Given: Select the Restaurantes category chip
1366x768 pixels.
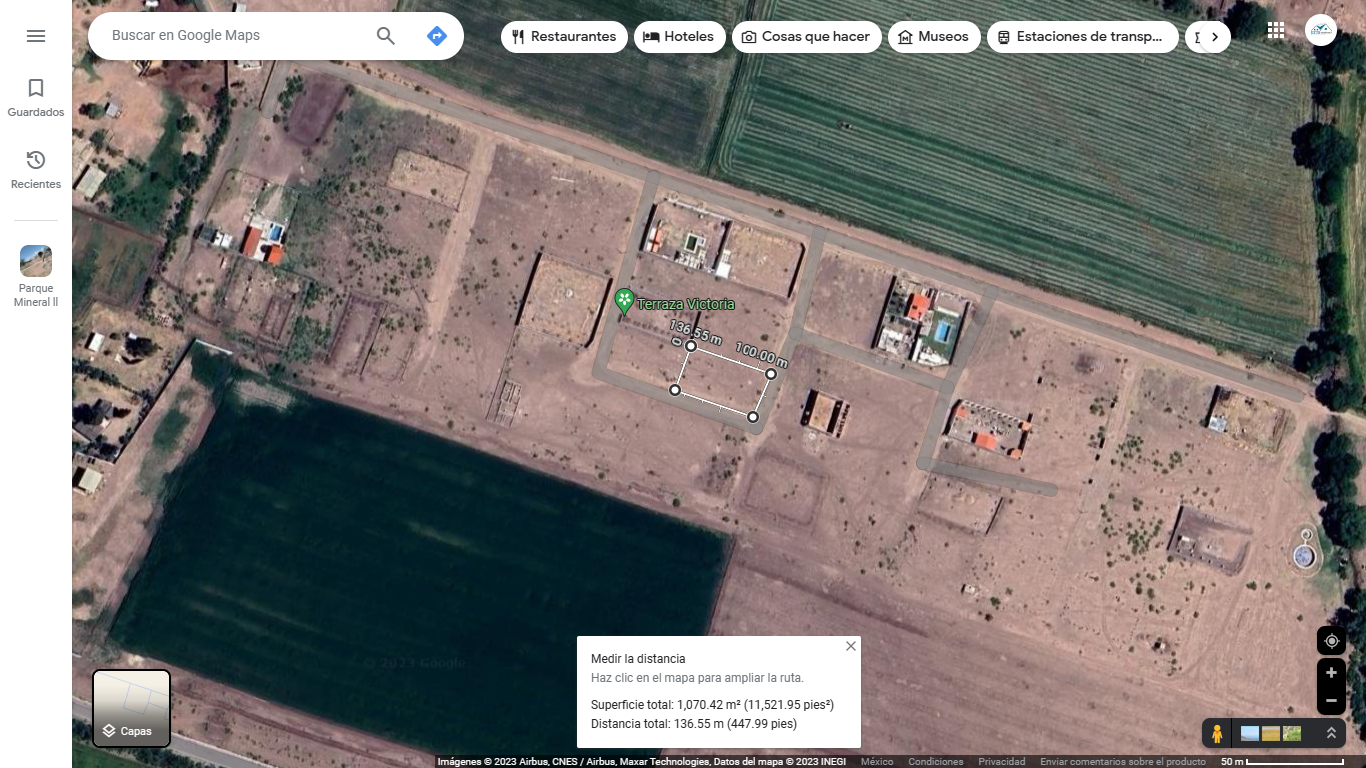Looking at the screenshot, I should point(564,37).
